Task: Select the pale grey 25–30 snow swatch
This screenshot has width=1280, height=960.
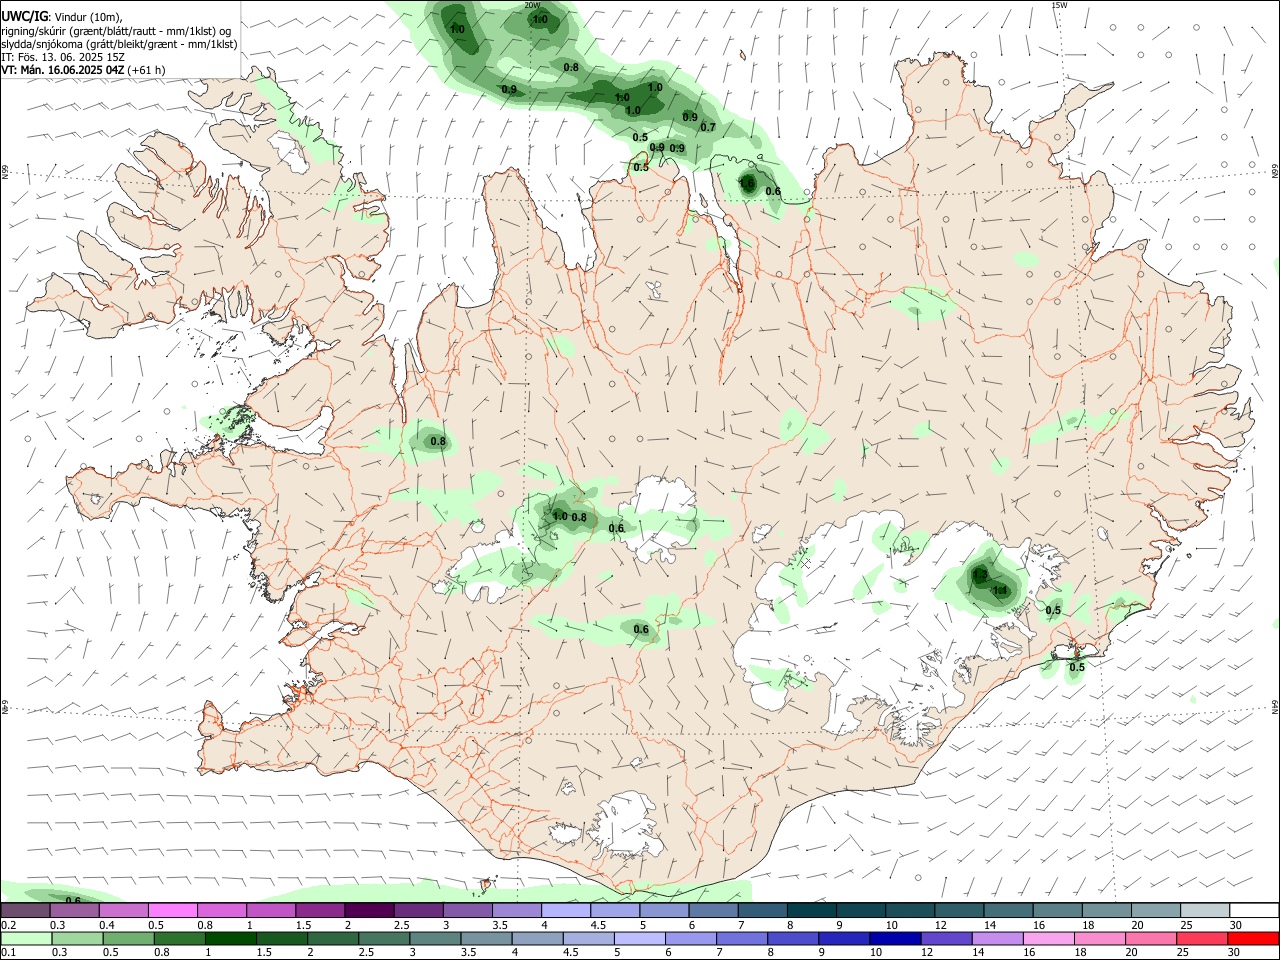Action: click(x=1205, y=910)
